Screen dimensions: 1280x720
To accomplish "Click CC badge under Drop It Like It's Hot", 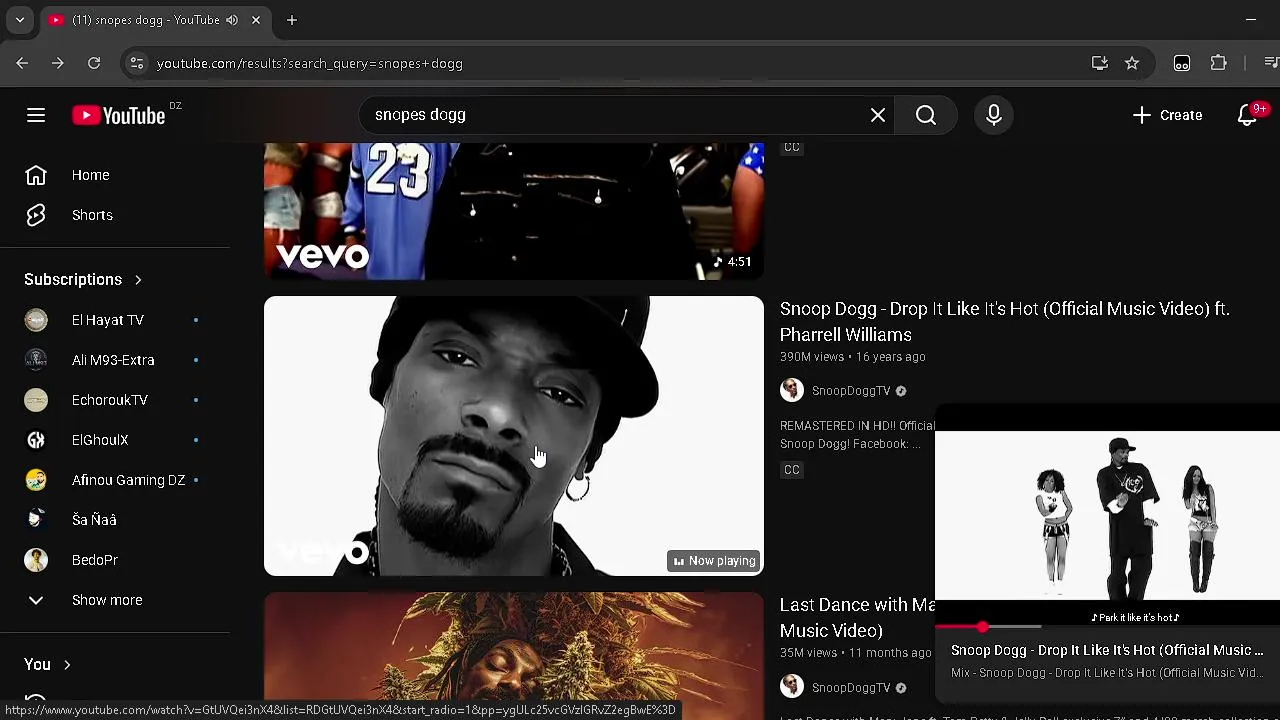I will coord(792,470).
